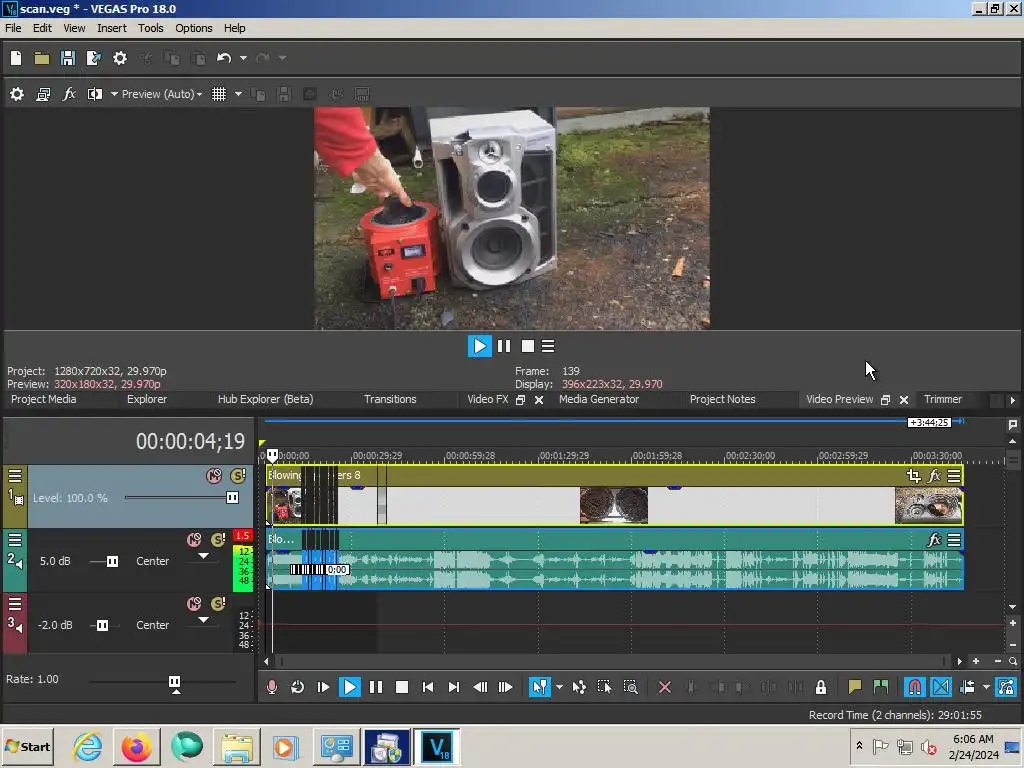Toggle Enable Snapping magnet button

coord(914,687)
